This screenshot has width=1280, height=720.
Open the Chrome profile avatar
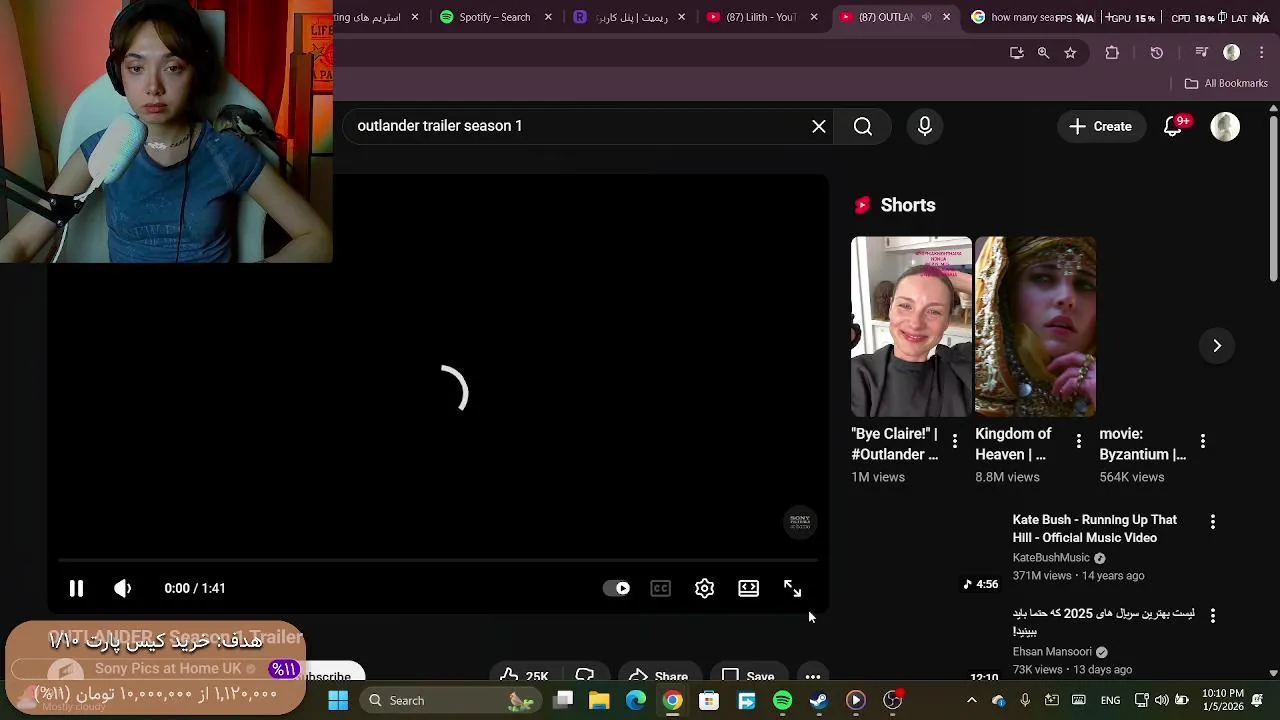[x=1232, y=53]
